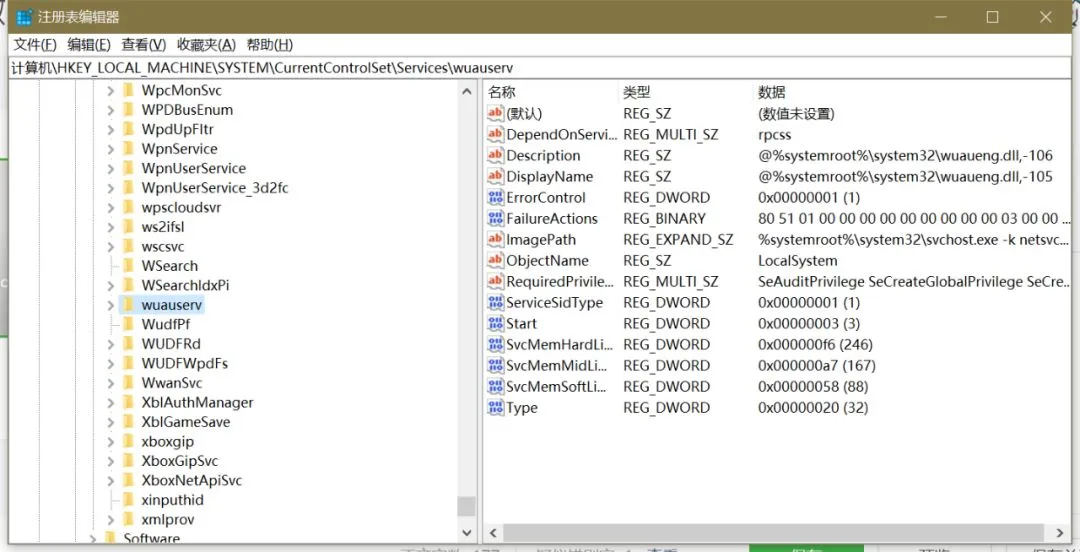Select the WUDFRd folder icon
The width and height of the screenshot is (1080, 552).
128,344
